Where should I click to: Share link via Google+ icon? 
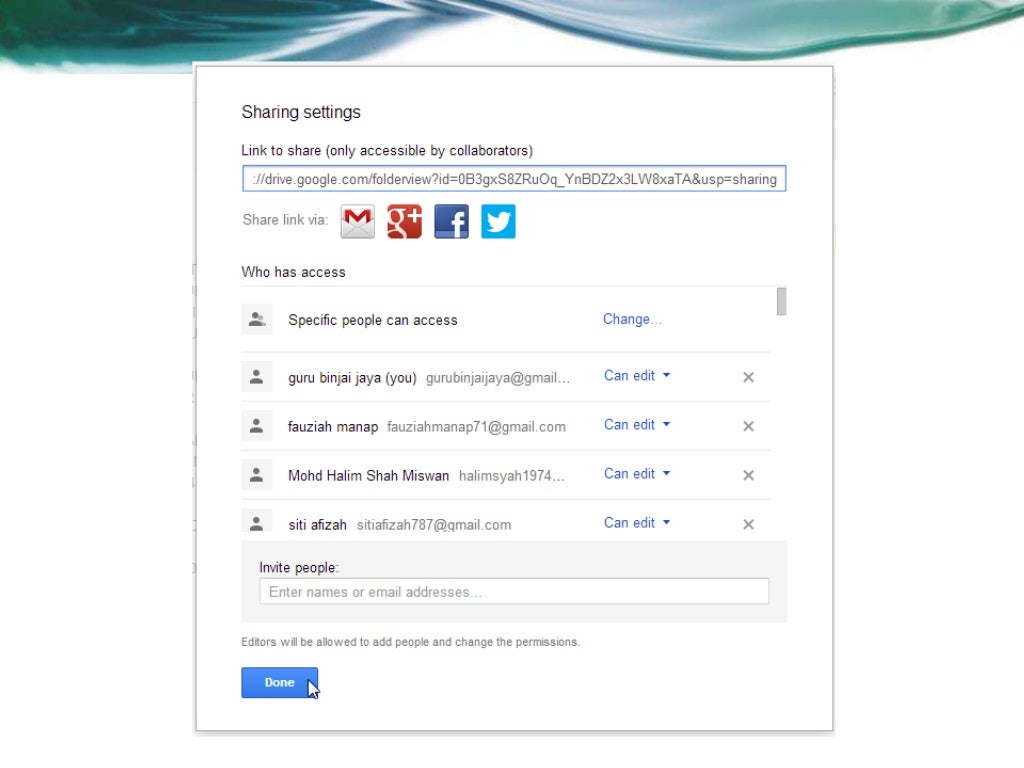coord(404,221)
